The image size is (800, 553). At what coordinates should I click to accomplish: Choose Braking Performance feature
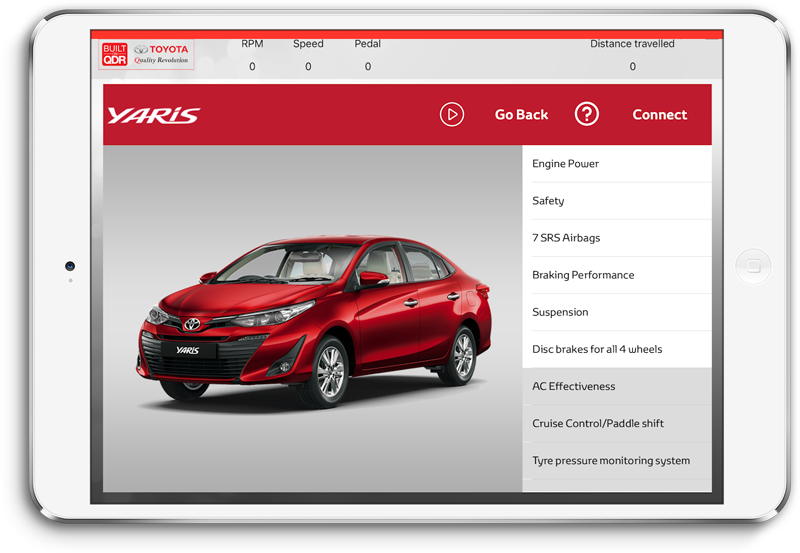tap(616, 275)
